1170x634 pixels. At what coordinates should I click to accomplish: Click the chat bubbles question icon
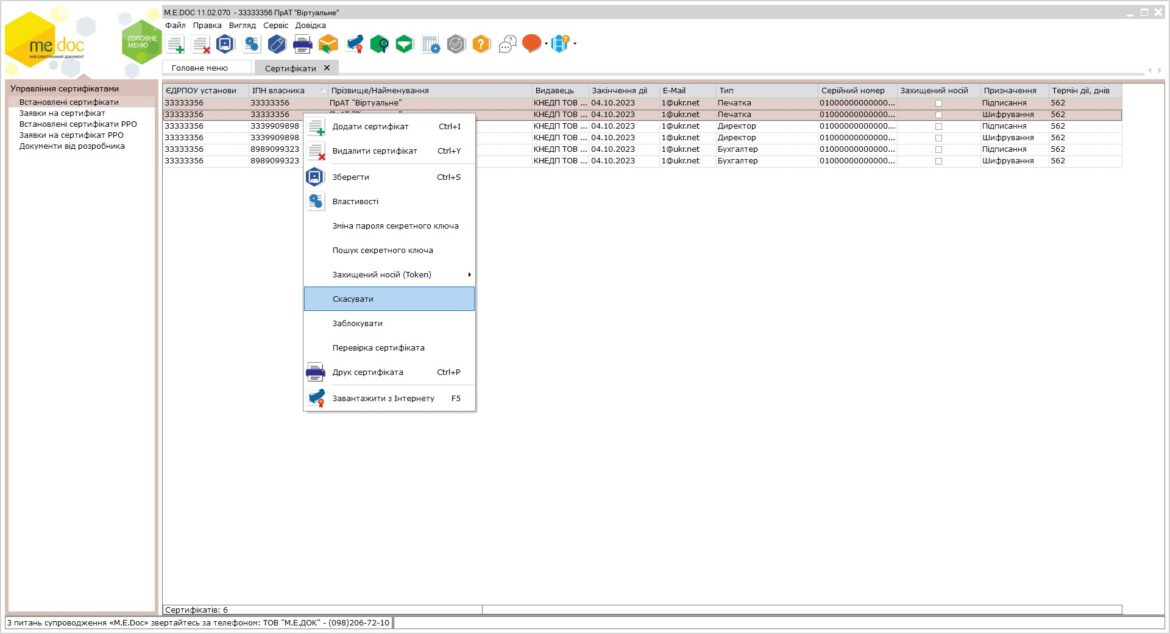tap(507, 45)
